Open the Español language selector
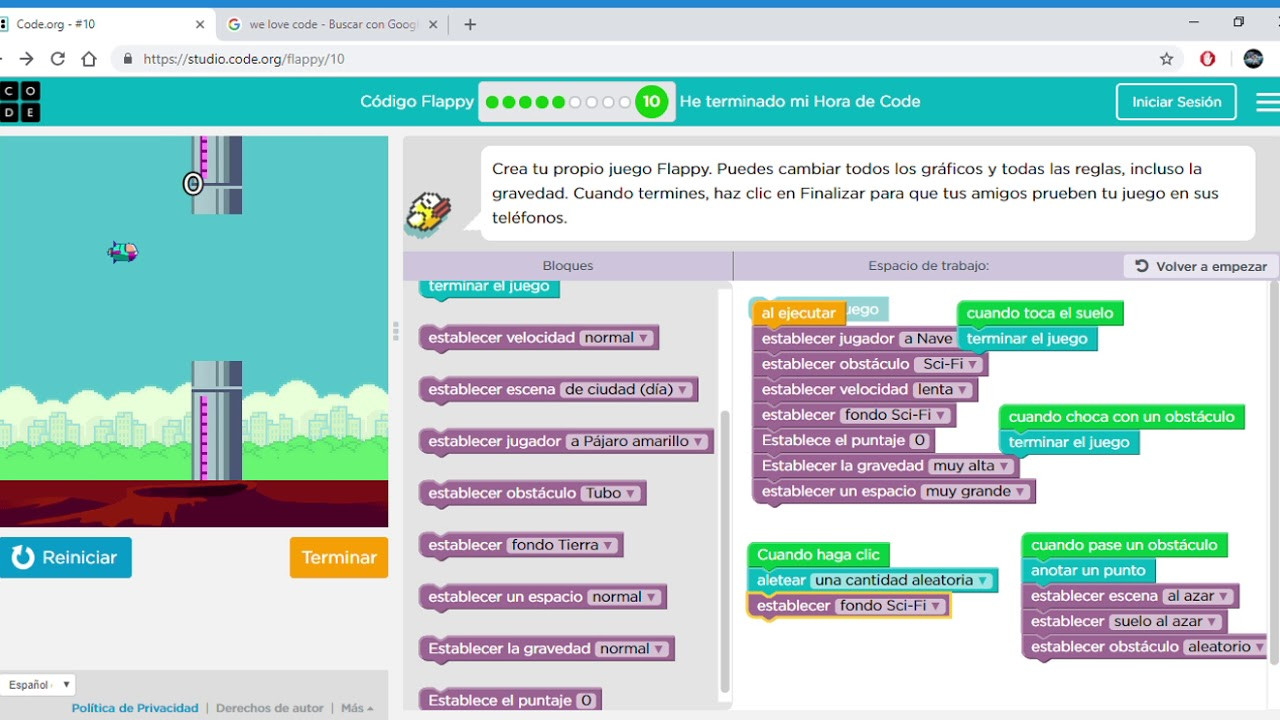 tap(37, 684)
